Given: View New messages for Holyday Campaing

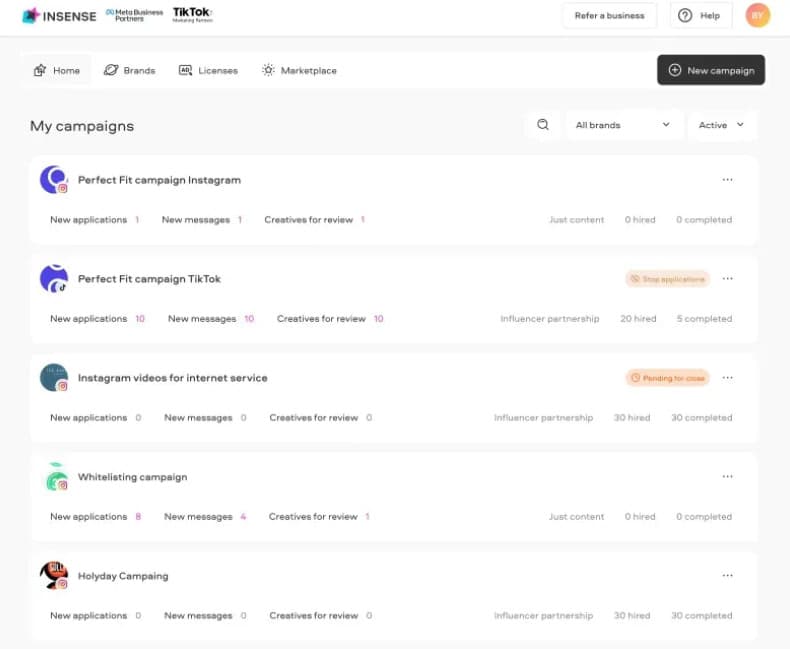Looking at the screenshot, I should [206, 616].
